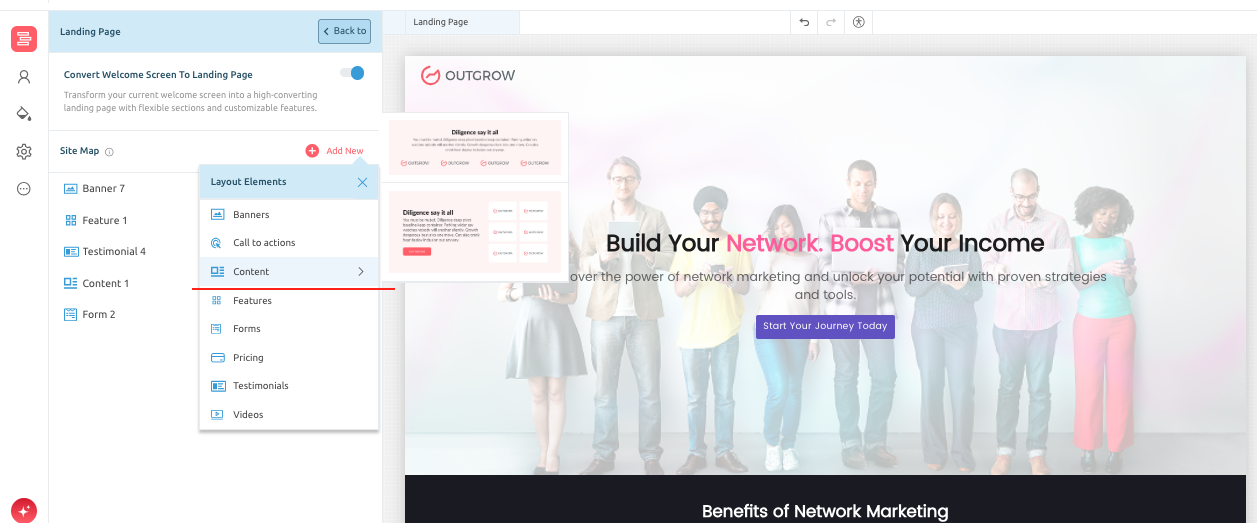Click the Back to button
The height and width of the screenshot is (523, 1257).
(x=344, y=31)
